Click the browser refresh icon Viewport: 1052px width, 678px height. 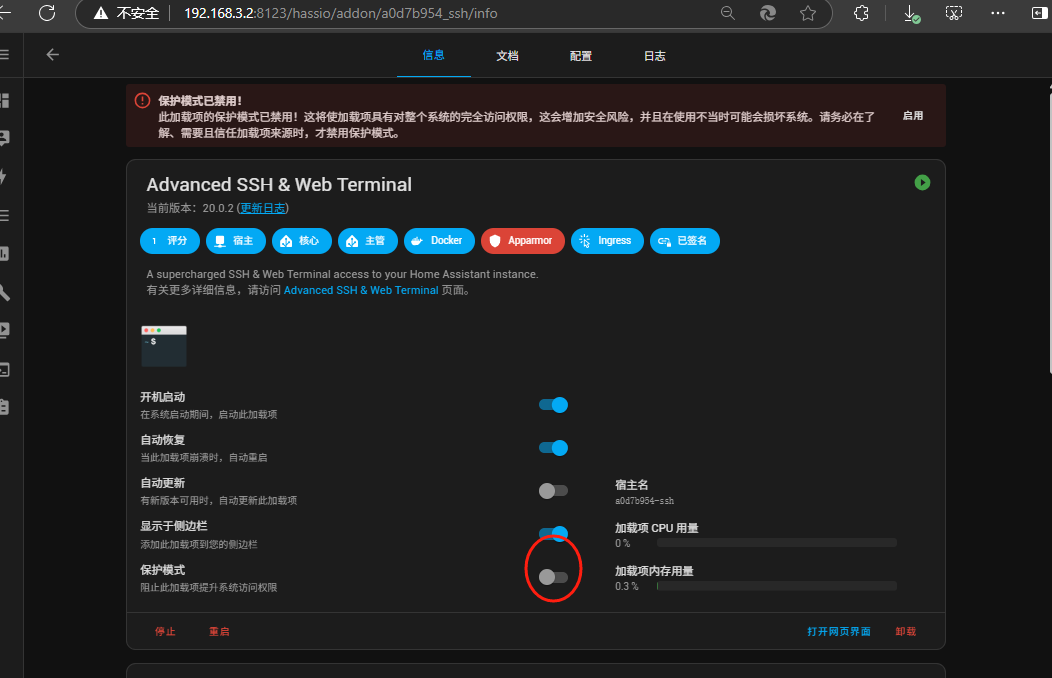46,13
